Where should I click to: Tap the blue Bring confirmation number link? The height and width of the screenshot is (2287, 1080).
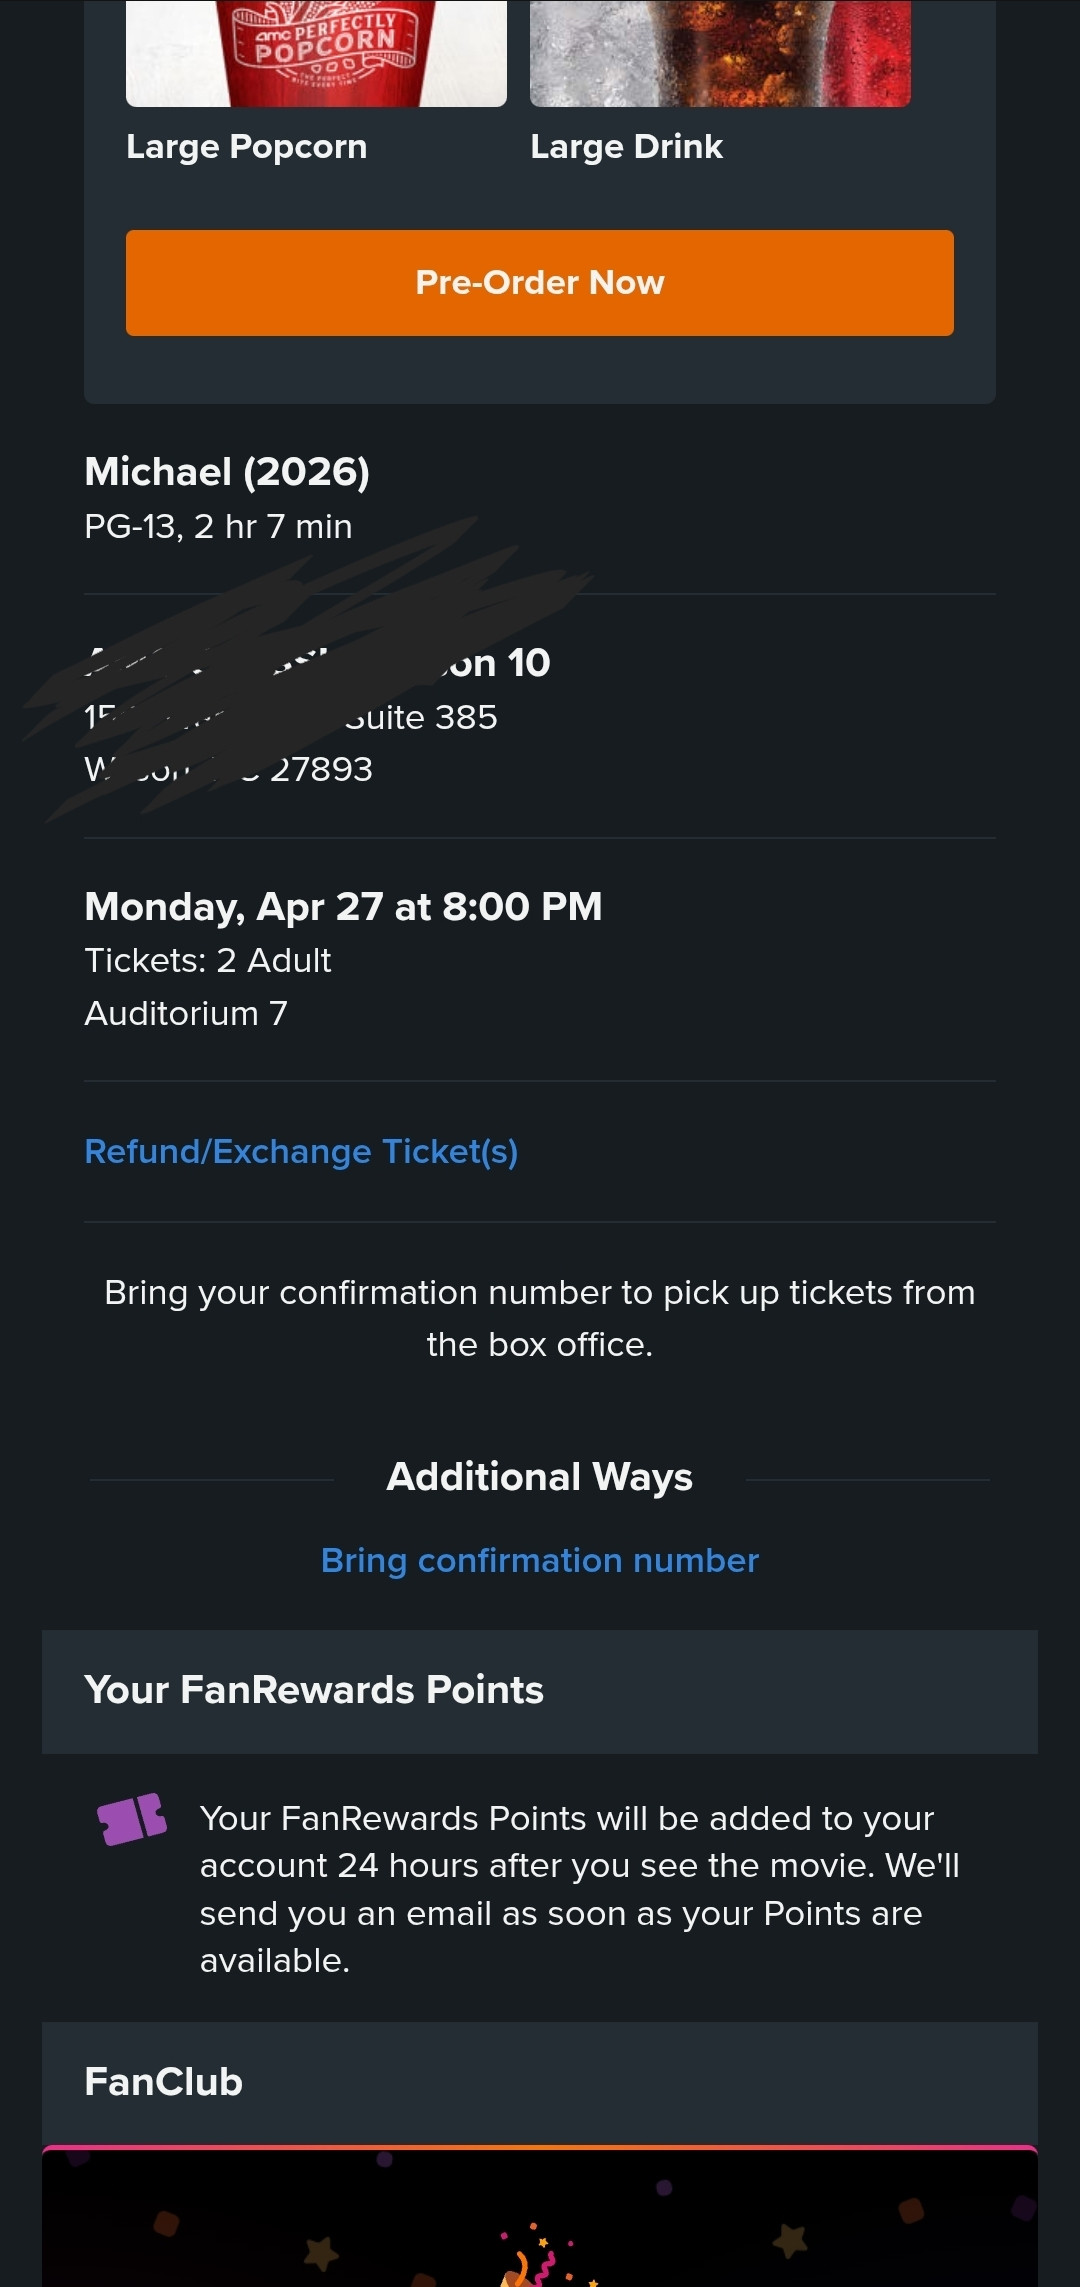coord(540,1560)
